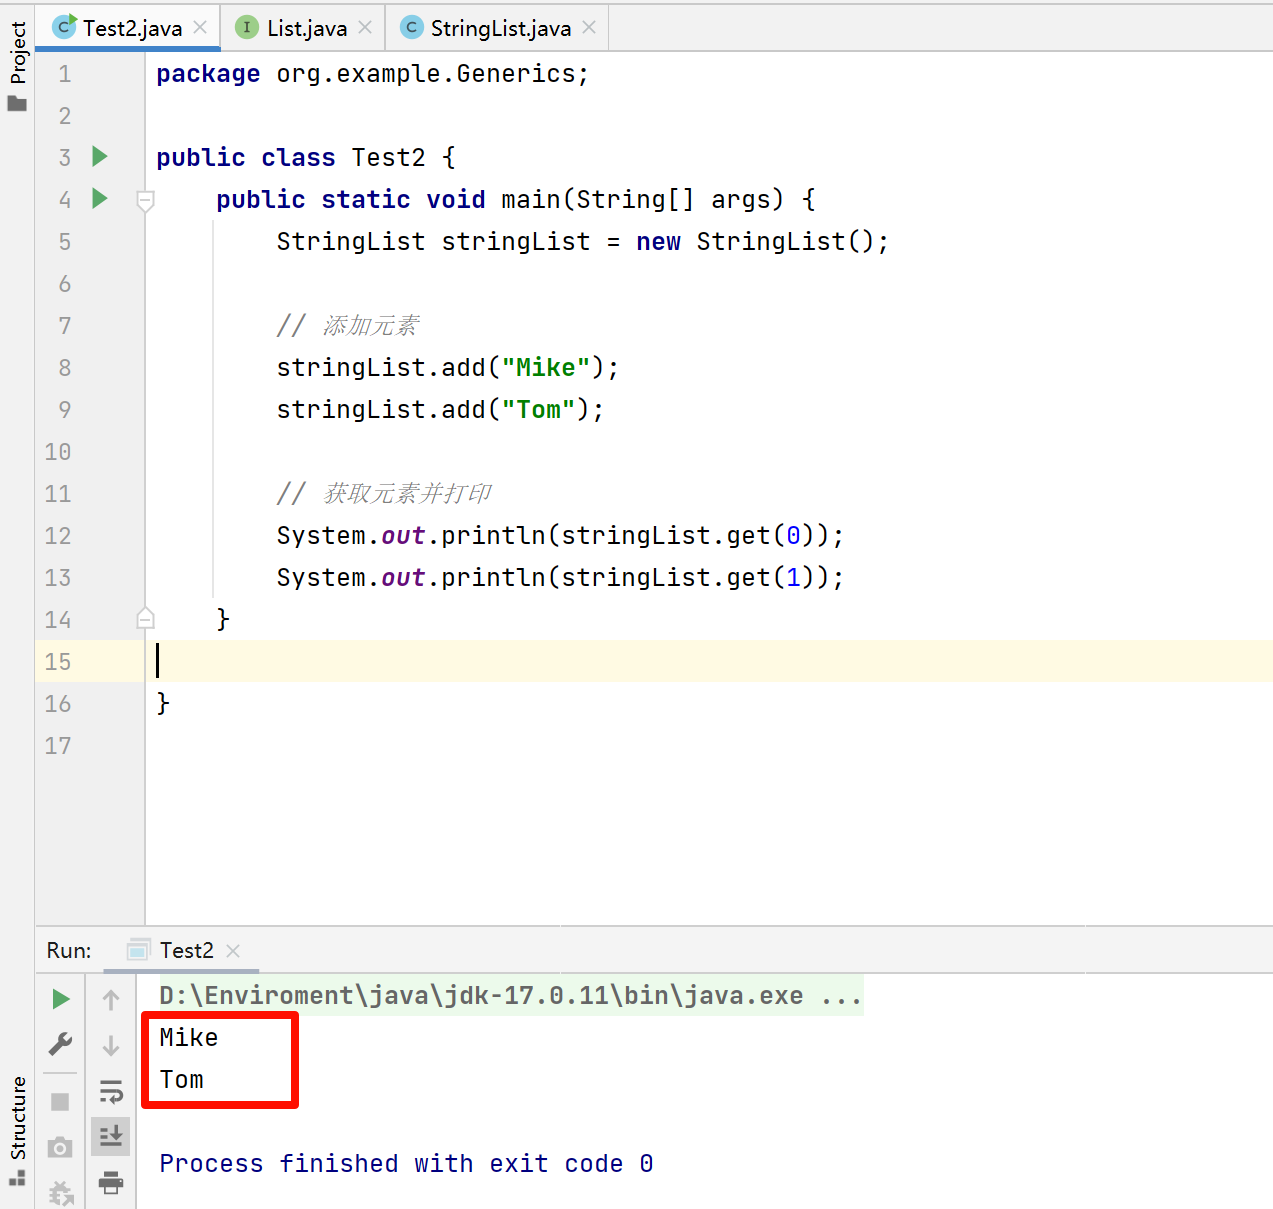Click the gray stop process square
Viewport: 1273px width, 1209px height.
pyautogui.click(x=60, y=1102)
